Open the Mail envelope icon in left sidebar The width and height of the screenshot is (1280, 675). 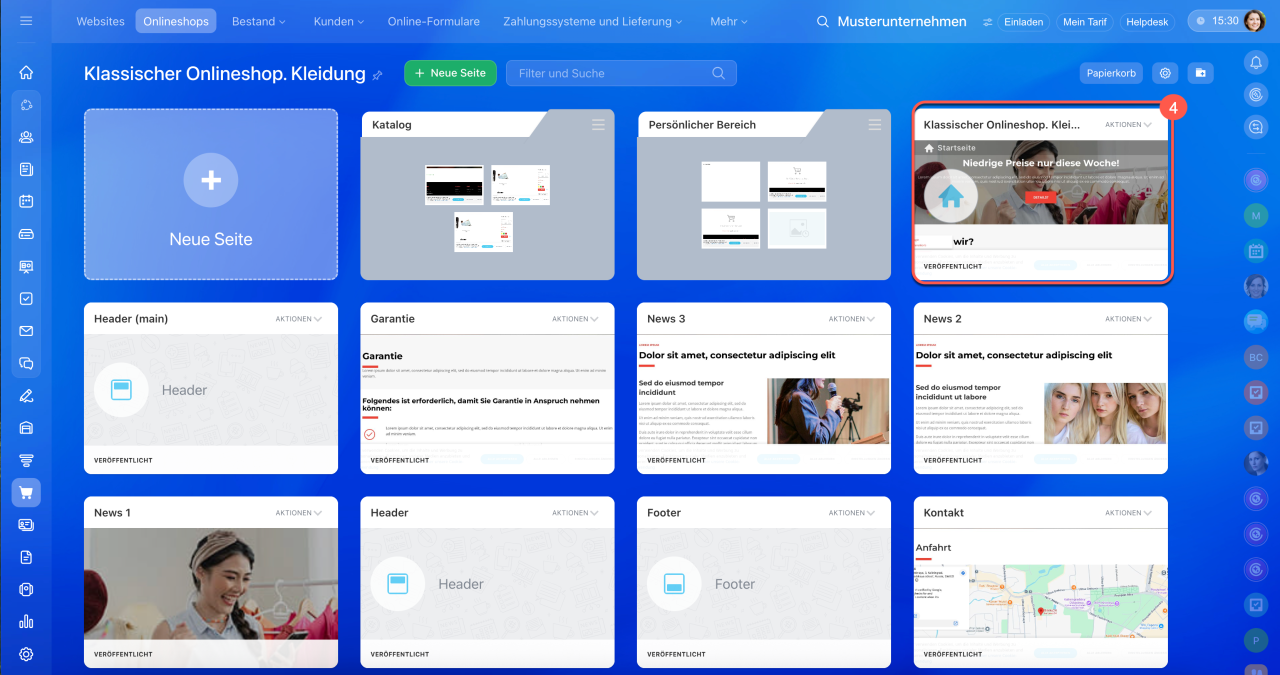coord(26,331)
